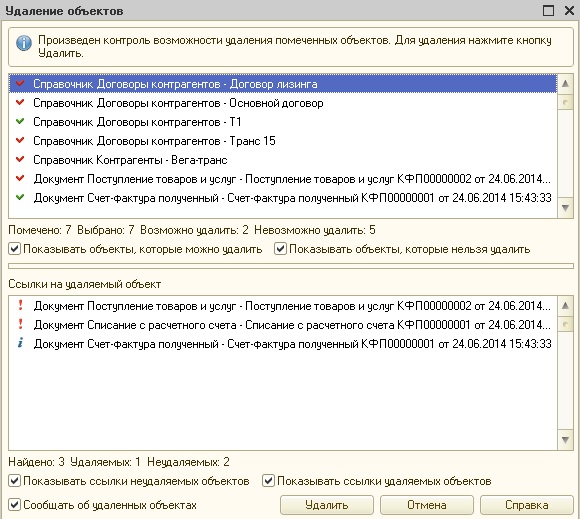Click the exclamation icon beside Списание с расчетного счета
The image size is (580, 519).
(x=20, y=324)
